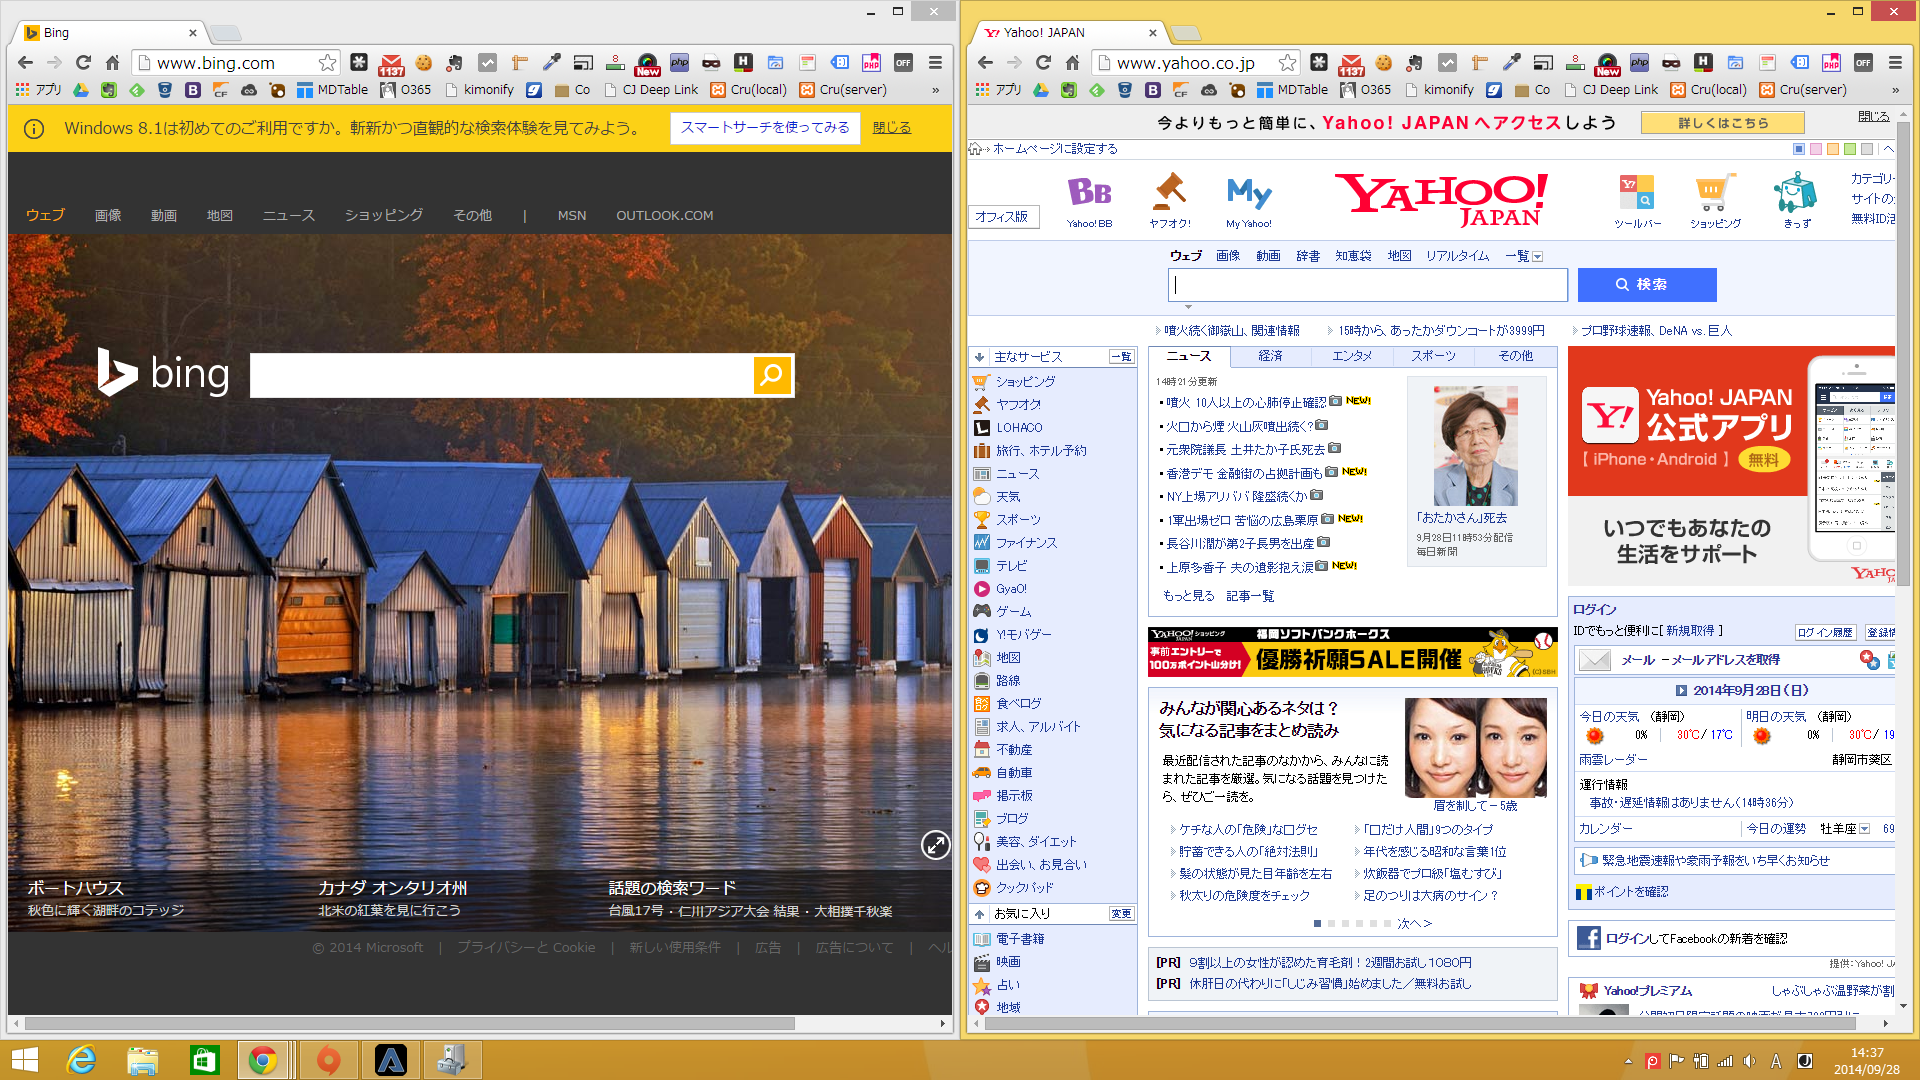
Task: Bookmark the page with the star in the Bing address bar
Action: click(x=327, y=63)
